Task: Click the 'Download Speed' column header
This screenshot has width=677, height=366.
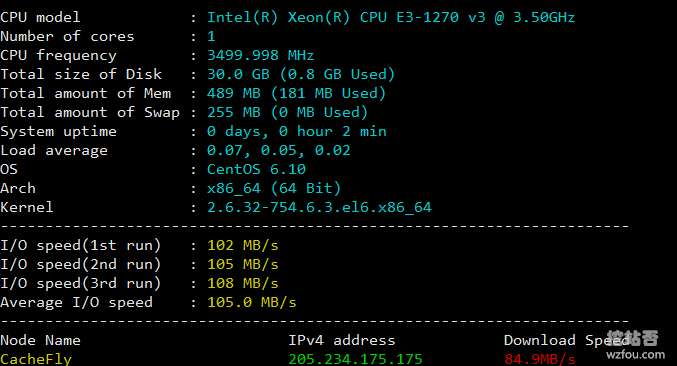Action: [566, 340]
